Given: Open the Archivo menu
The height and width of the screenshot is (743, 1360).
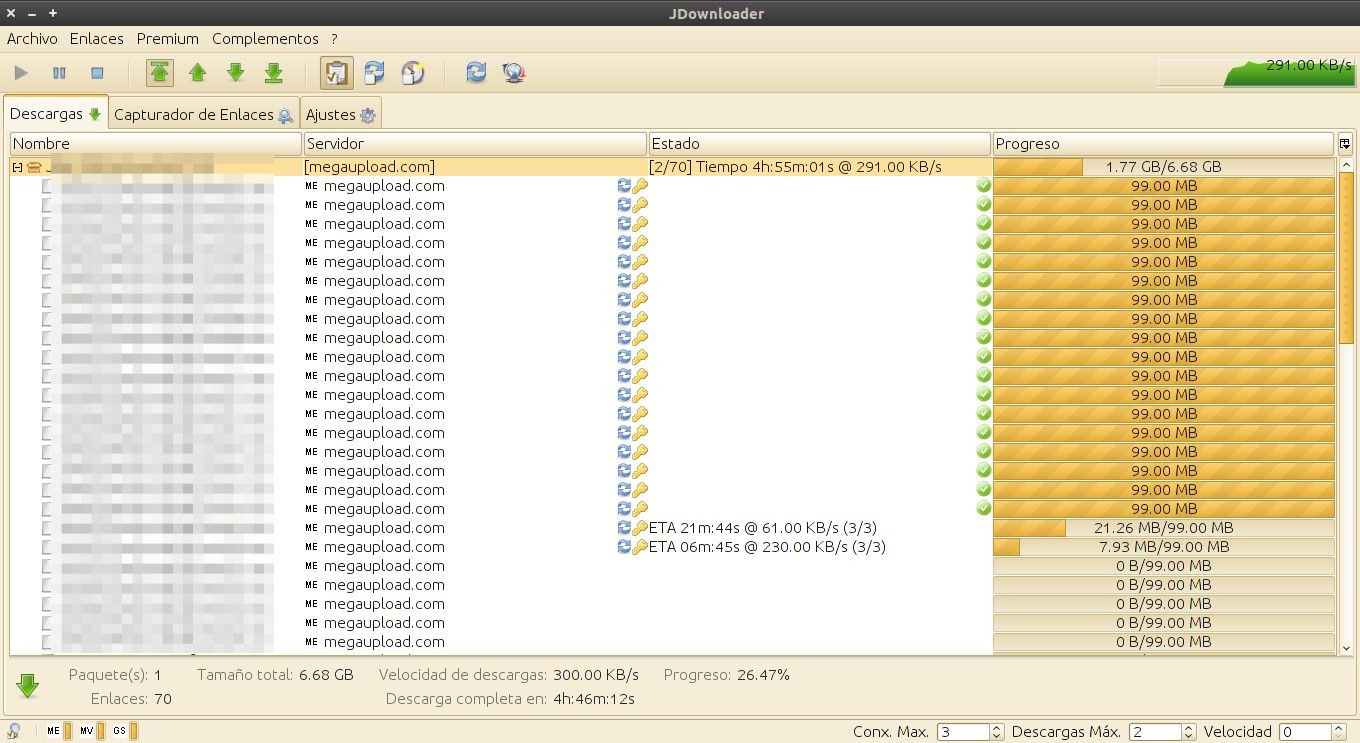Looking at the screenshot, I should pyautogui.click(x=32, y=39).
